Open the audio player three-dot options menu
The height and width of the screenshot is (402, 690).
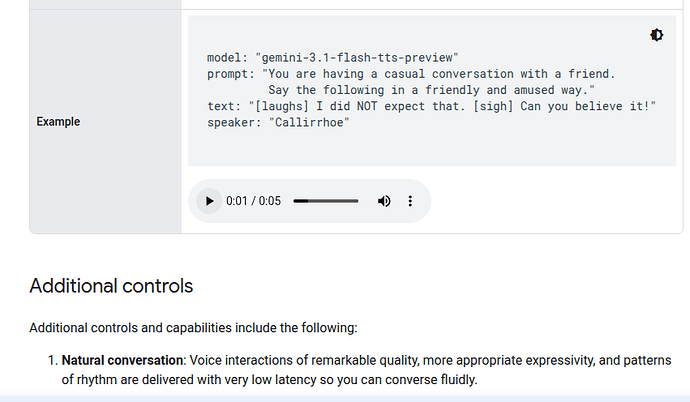pyautogui.click(x=410, y=201)
